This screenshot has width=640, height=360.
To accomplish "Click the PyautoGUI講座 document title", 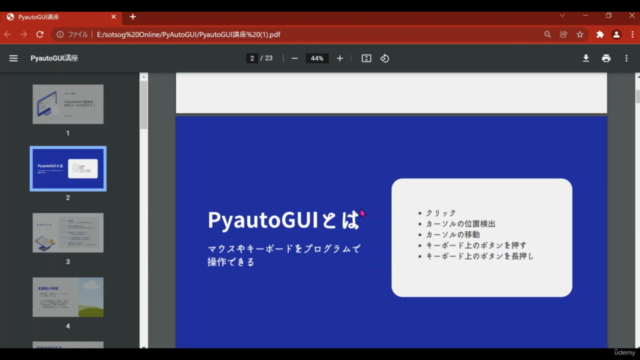I will [x=54, y=58].
